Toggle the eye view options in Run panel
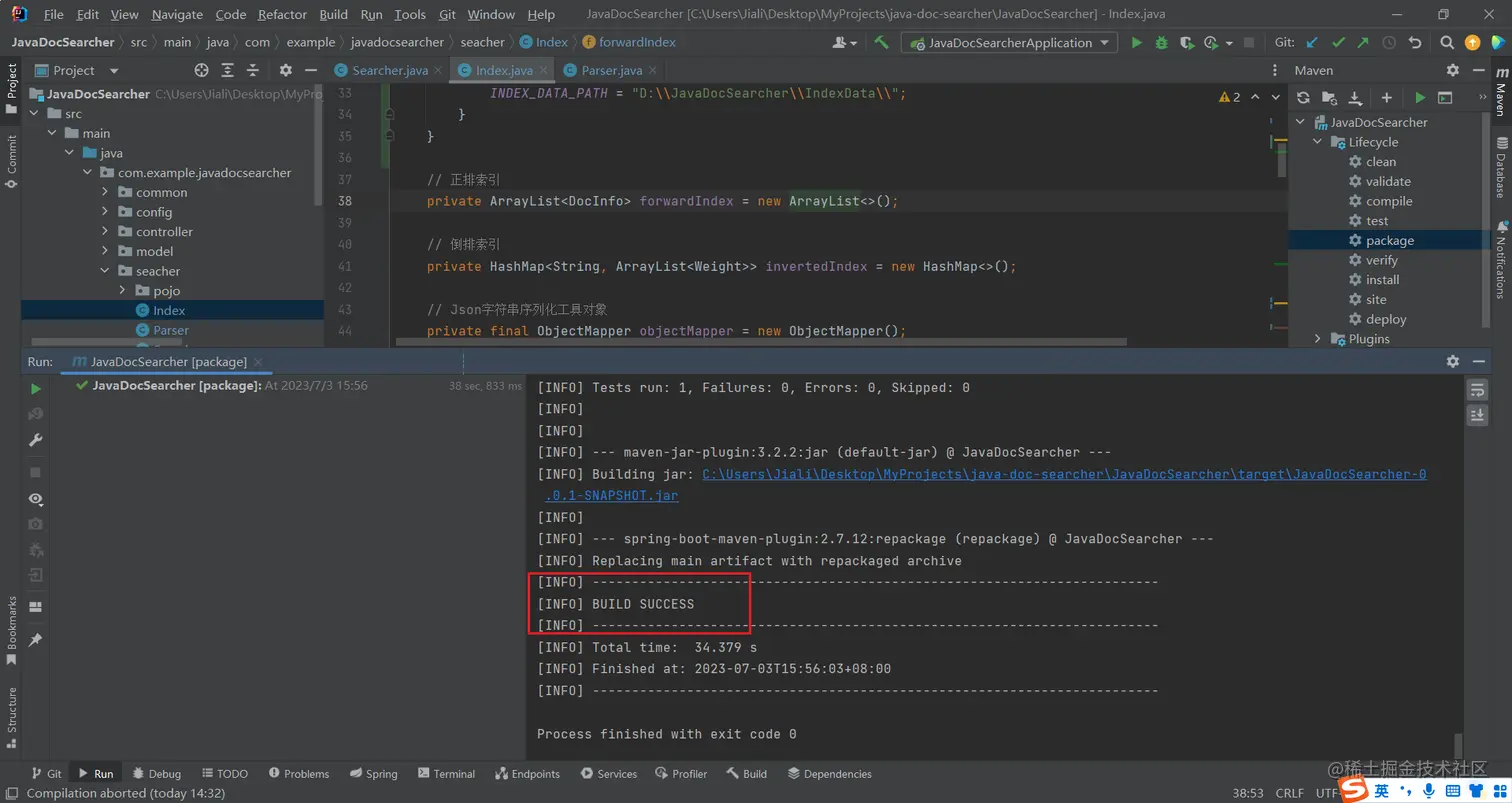Image resolution: width=1512 pixels, height=803 pixels. point(36,498)
